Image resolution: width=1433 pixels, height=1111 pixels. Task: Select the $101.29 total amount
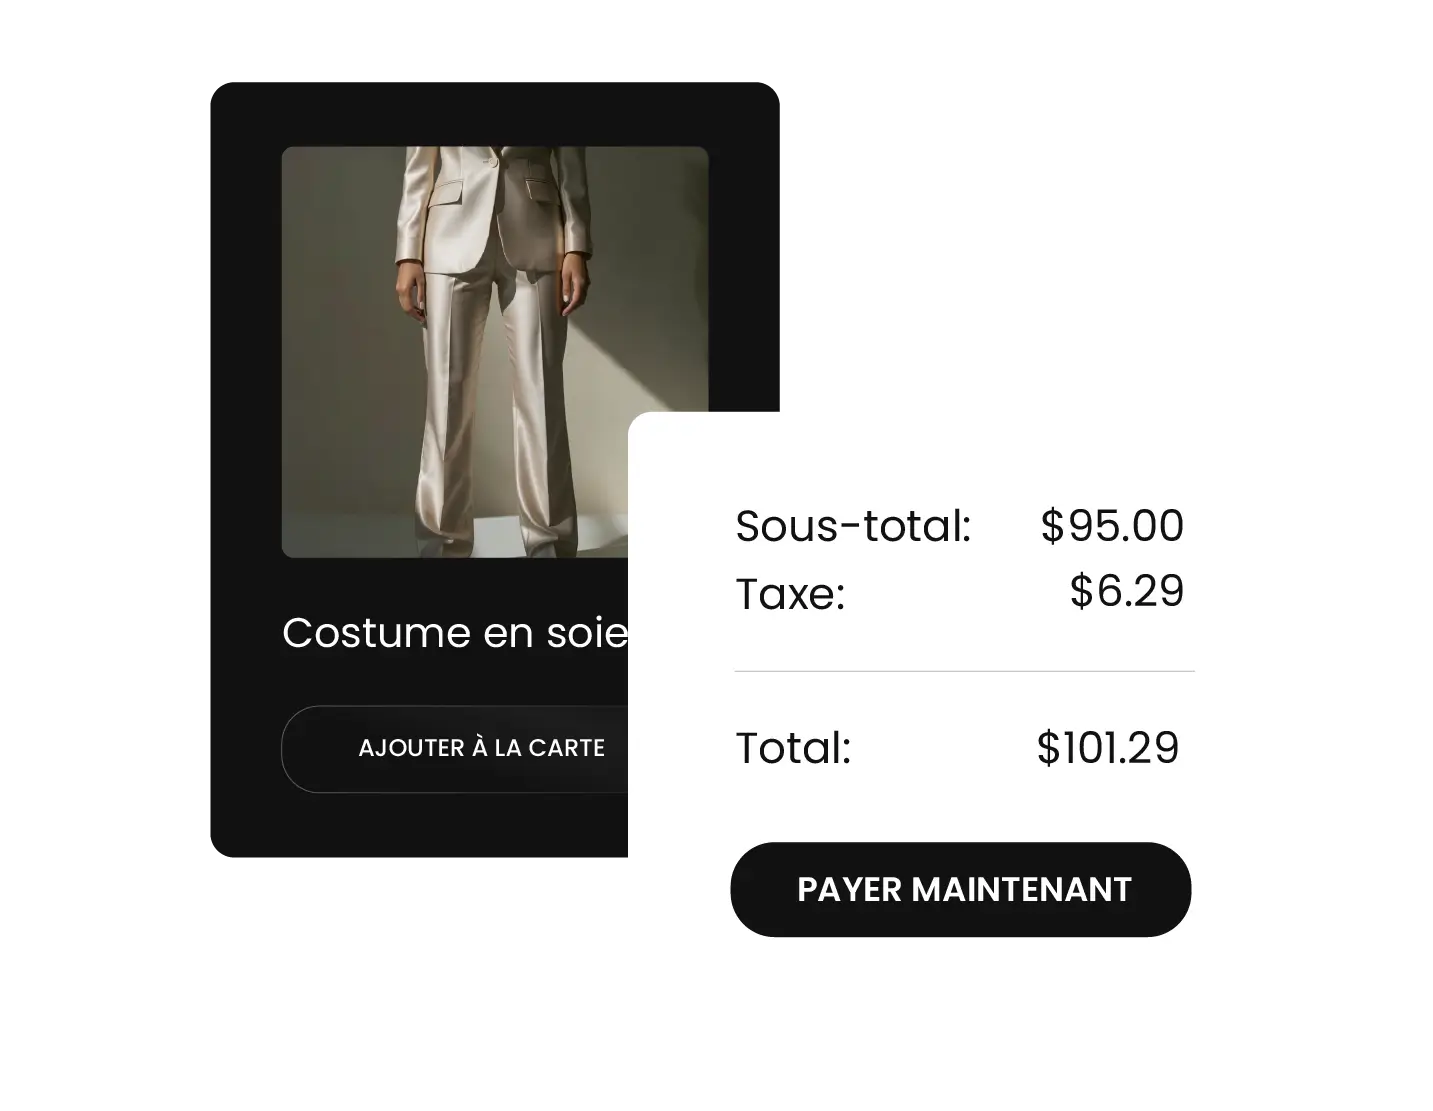click(x=1108, y=748)
